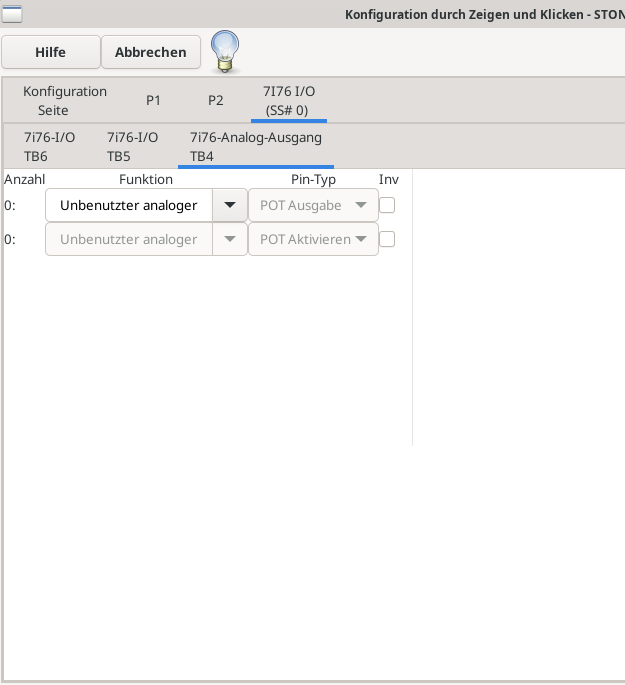Expand the second Funktion dropdown arrow
Image resolution: width=625 pixels, height=685 pixels.
point(230,239)
